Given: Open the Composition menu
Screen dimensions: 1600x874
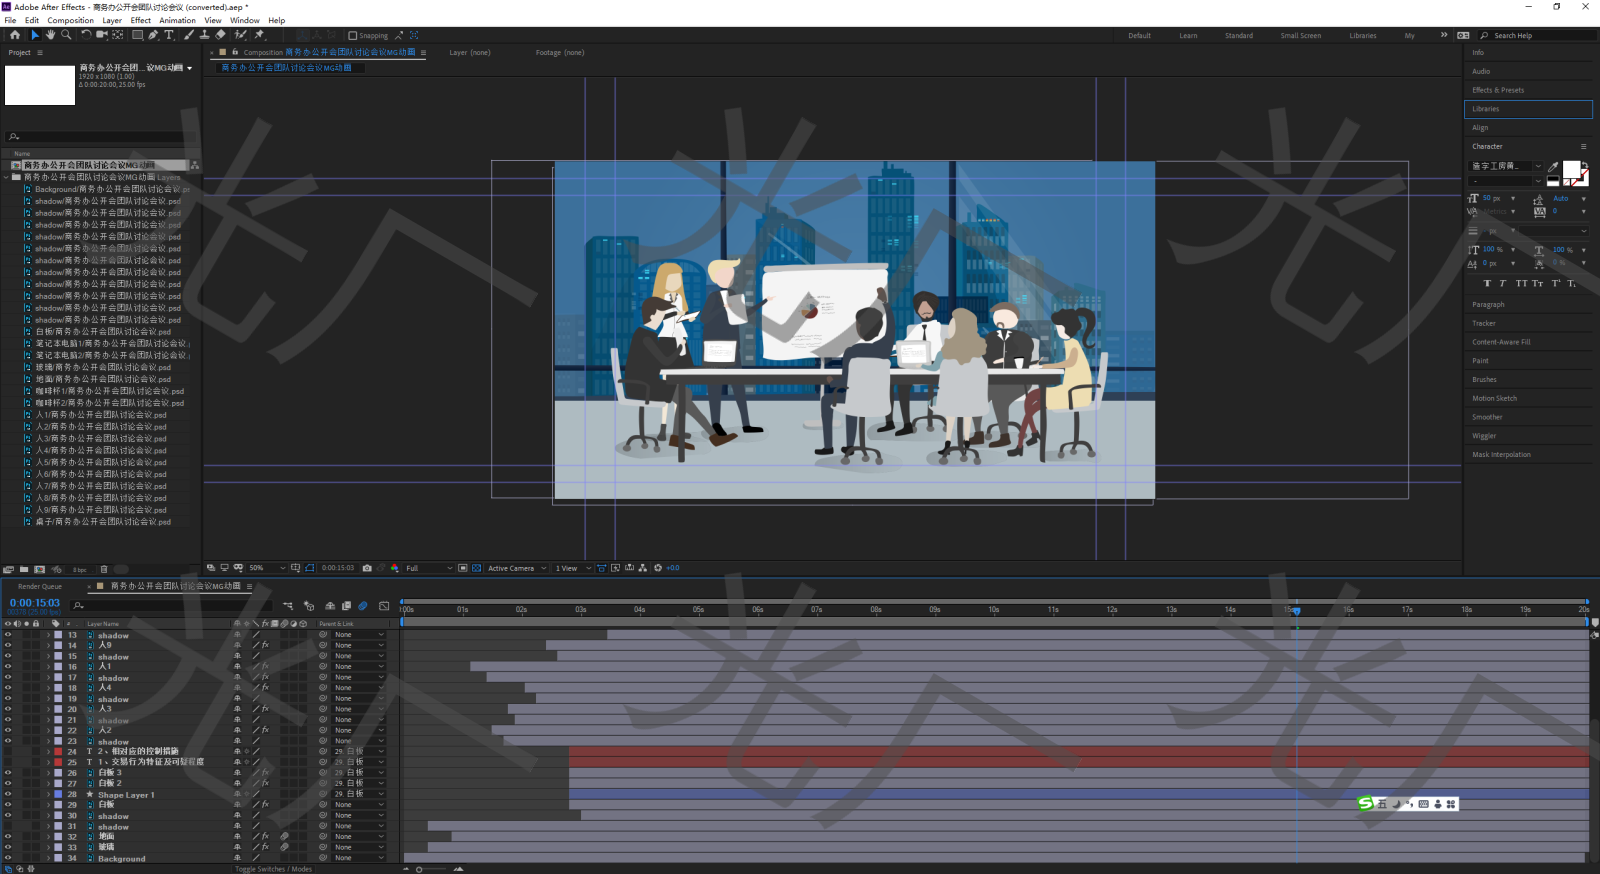Looking at the screenshot, I should click(70, 20).
